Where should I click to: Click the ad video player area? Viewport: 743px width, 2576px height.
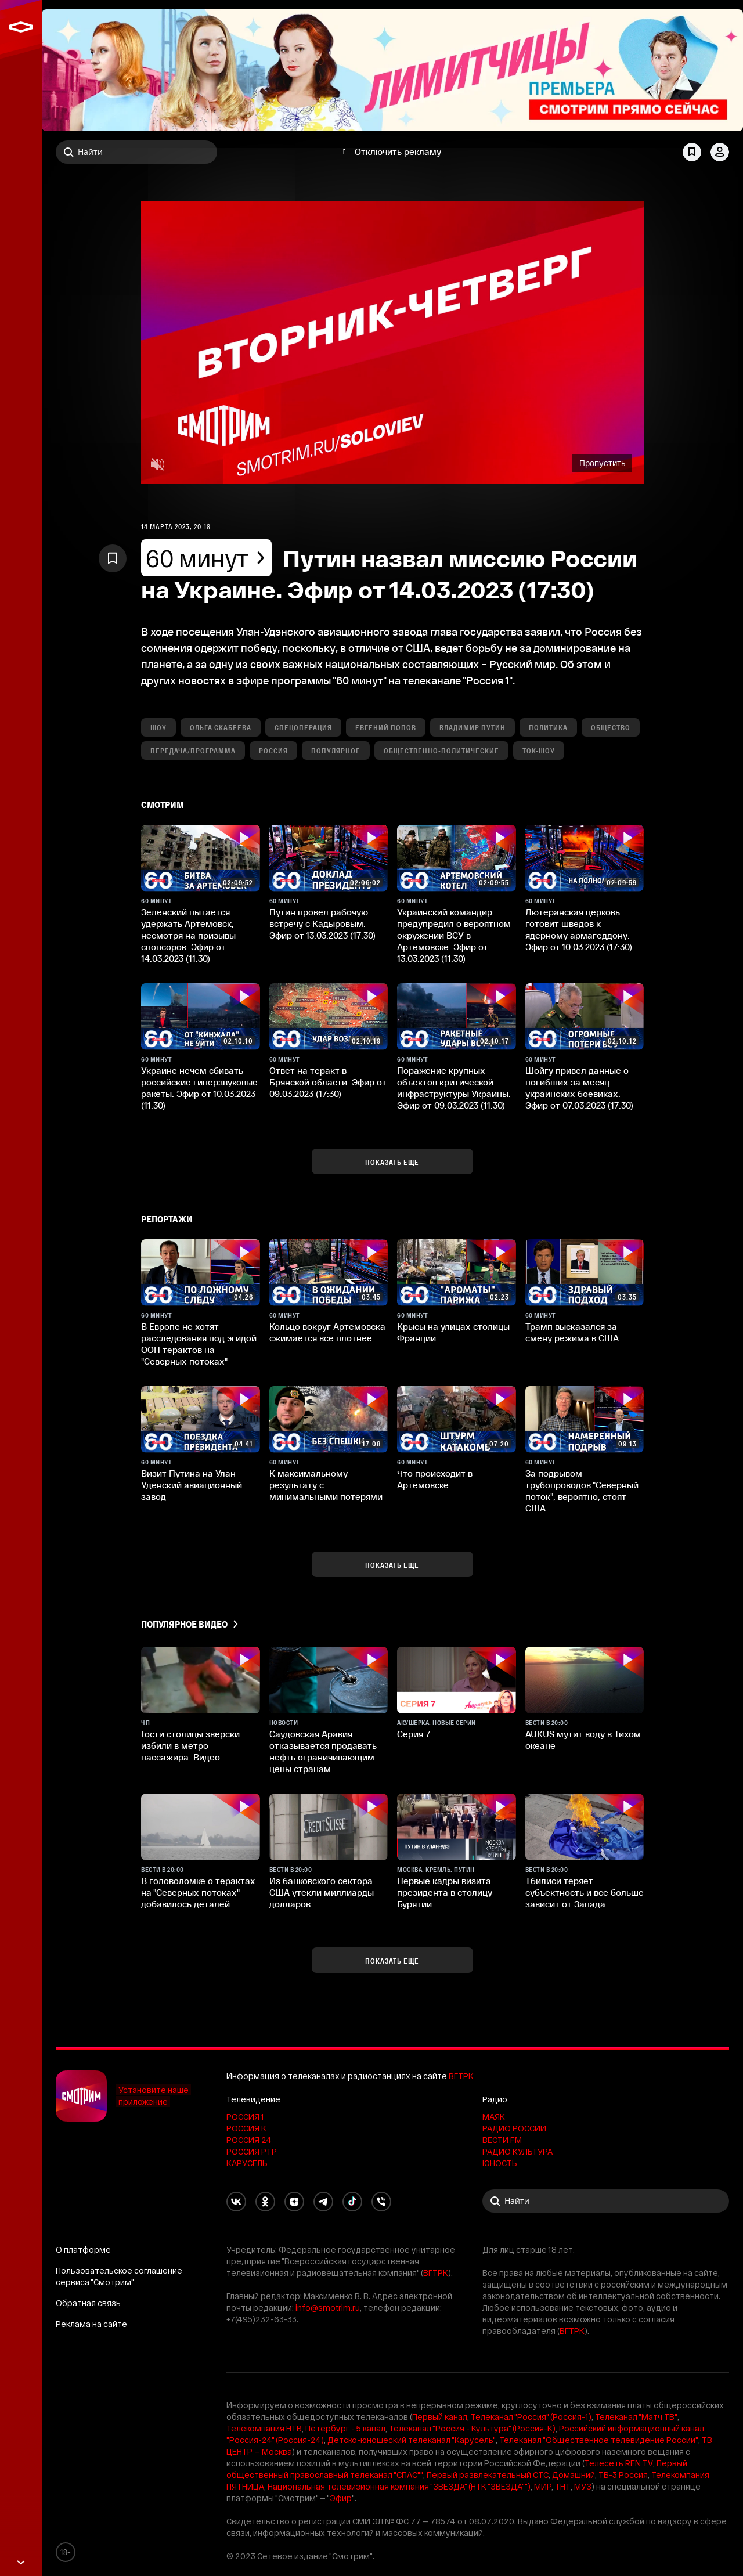point(392,343)
